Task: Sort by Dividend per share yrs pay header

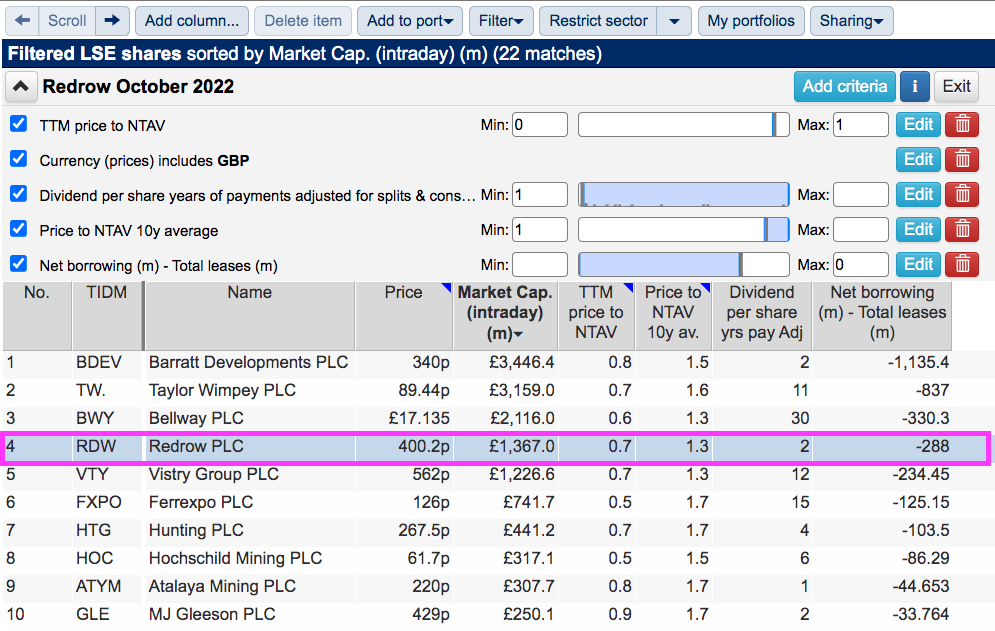Action: click(762, 316)
